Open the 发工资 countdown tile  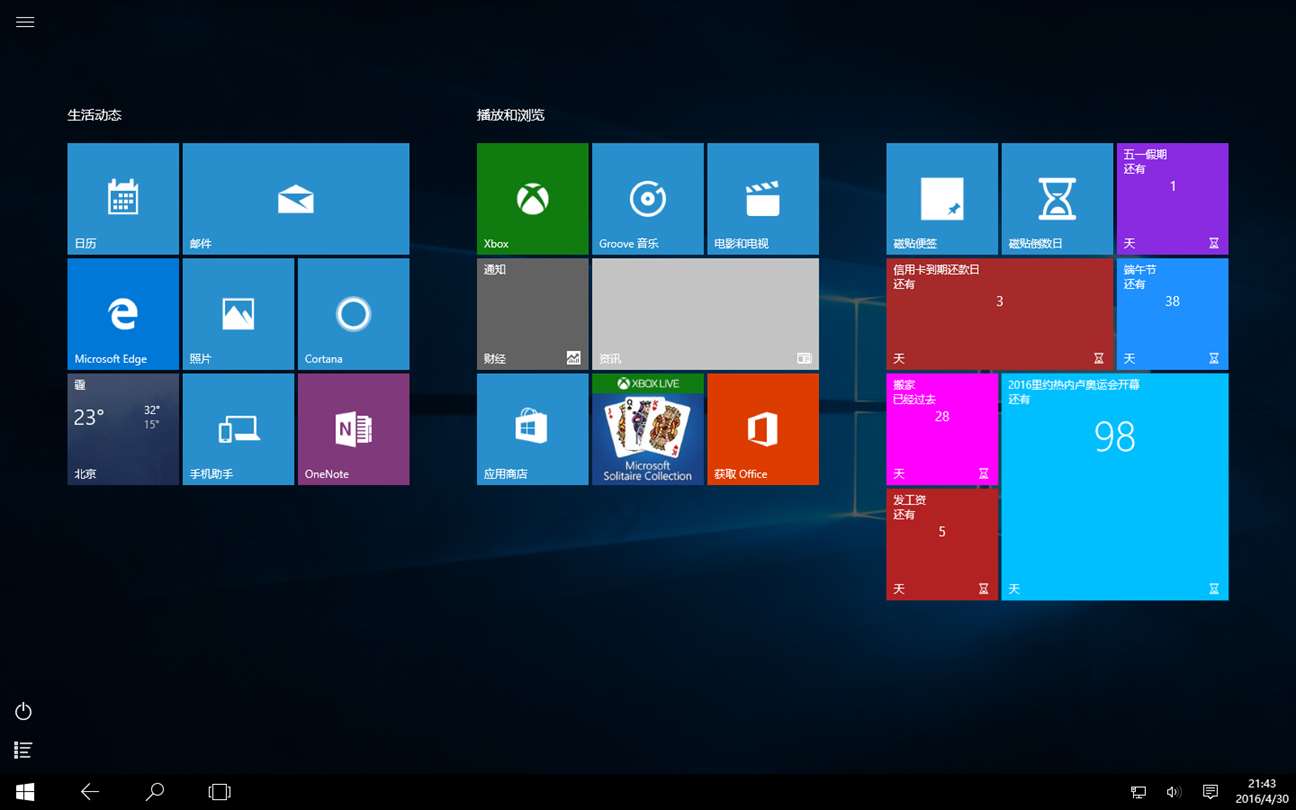942,545
